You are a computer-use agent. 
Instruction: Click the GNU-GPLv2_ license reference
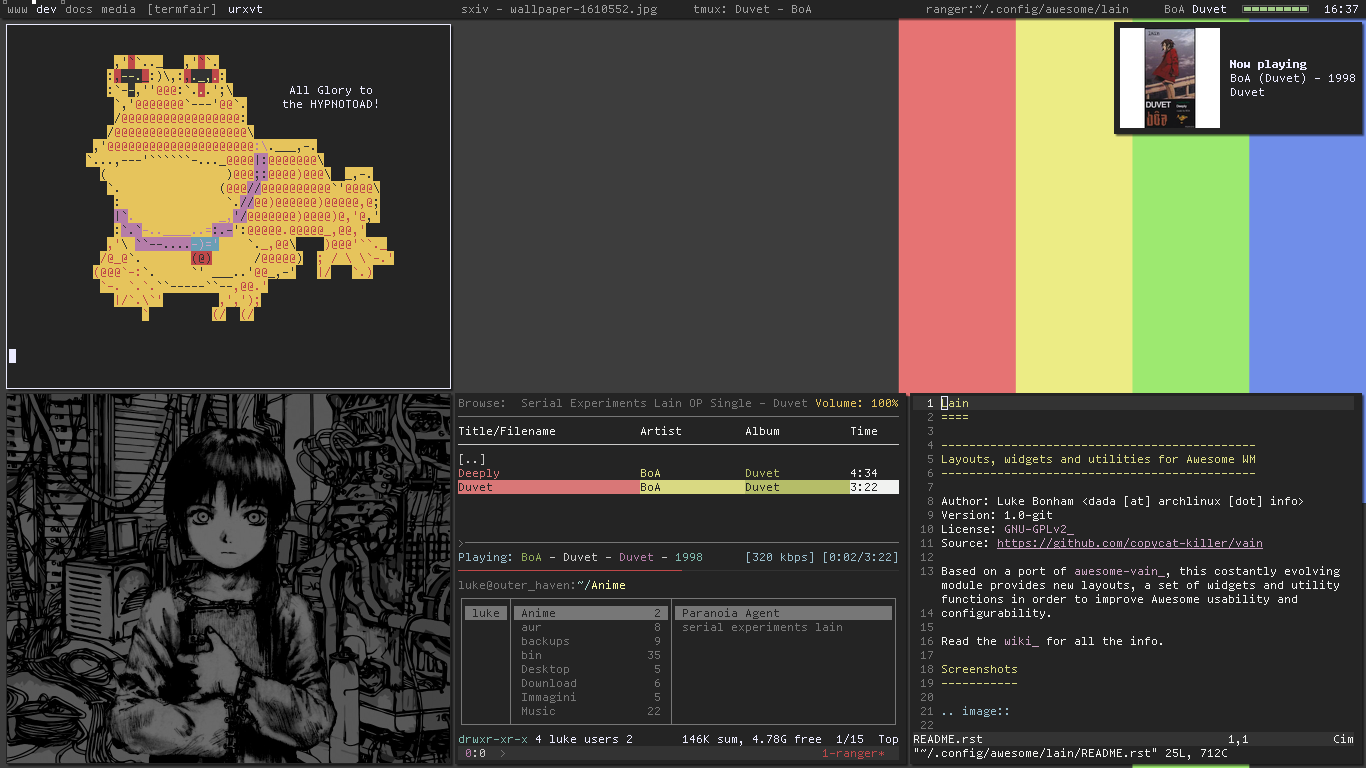(x=1039, y=529)
